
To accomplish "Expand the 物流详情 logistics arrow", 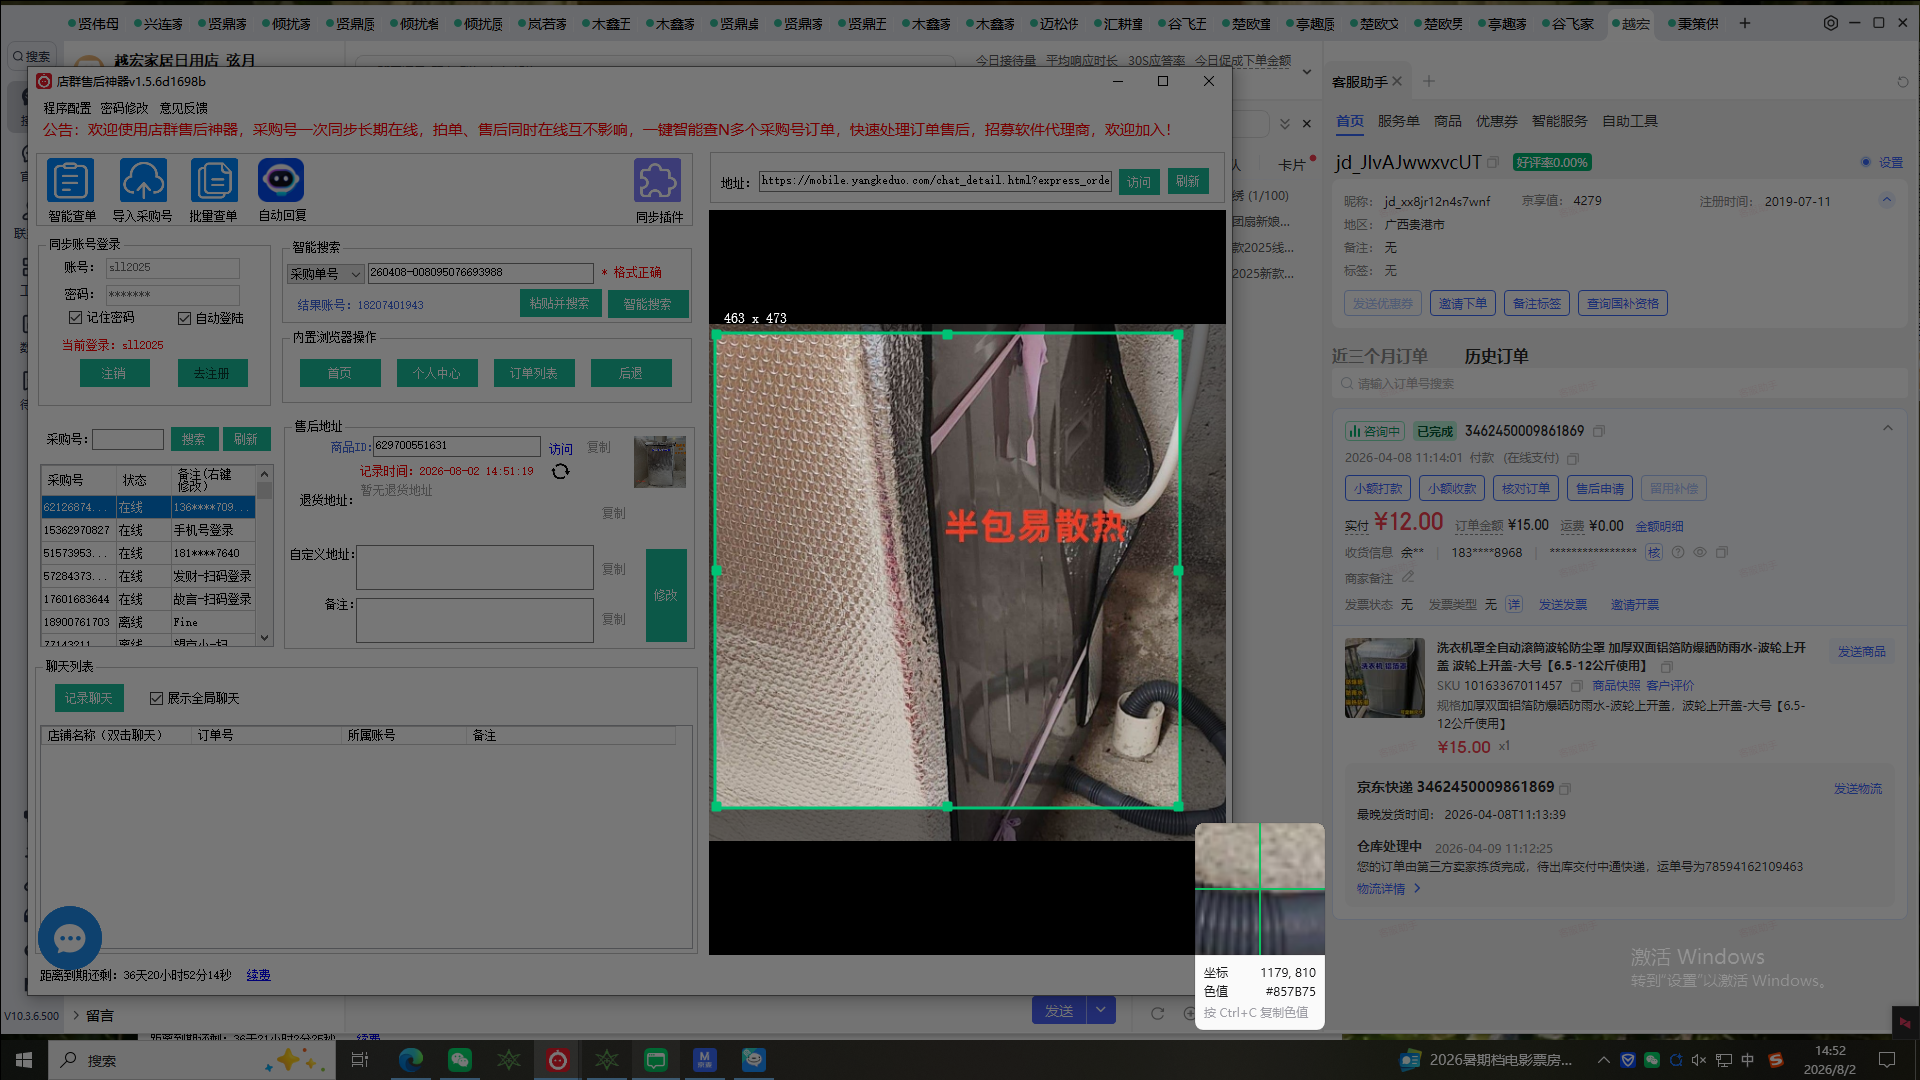I will pyautogui.click(x=1417, y=888).
